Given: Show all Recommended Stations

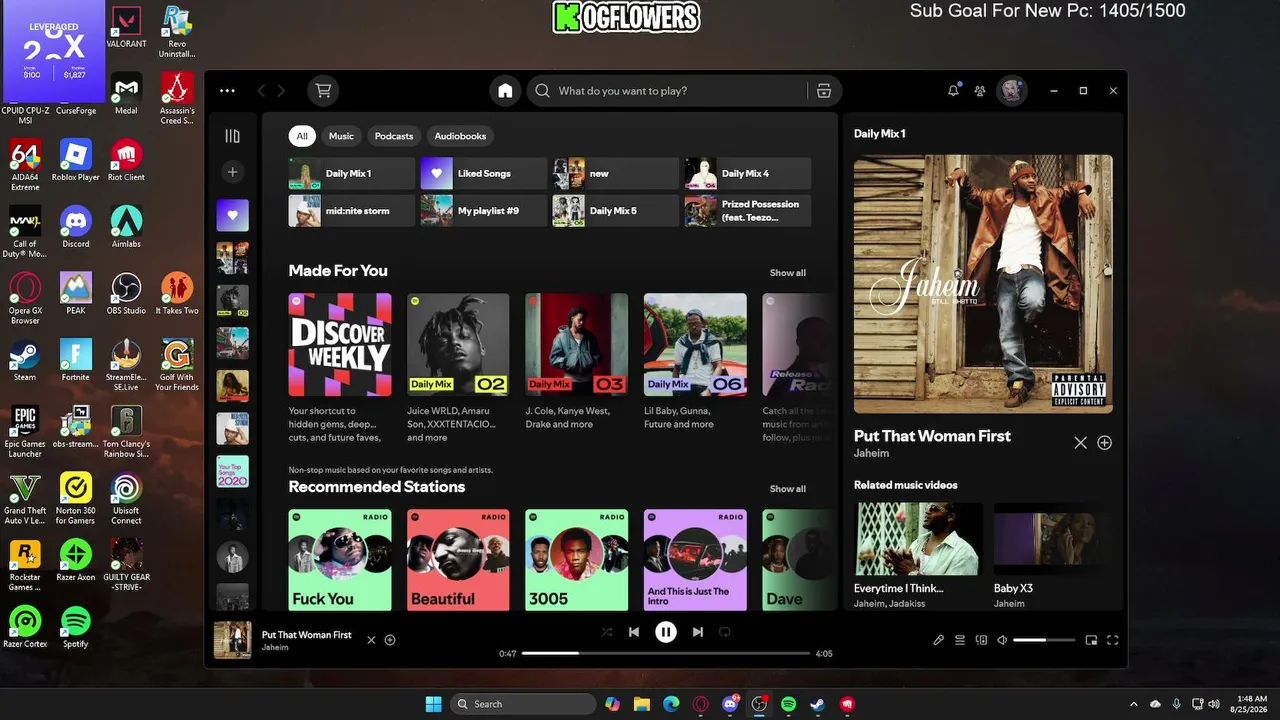Looking at the screenshot, I should 788,489.
